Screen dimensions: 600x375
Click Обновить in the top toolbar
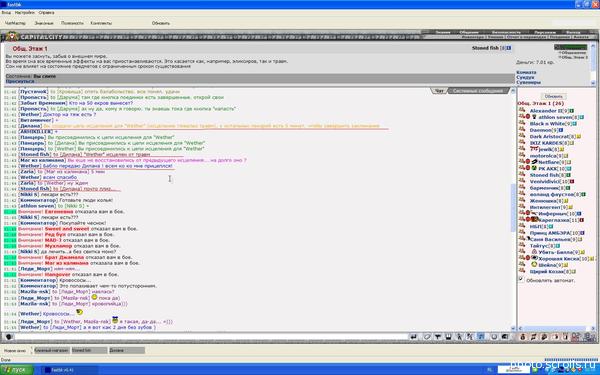click(x=161, y=23)
